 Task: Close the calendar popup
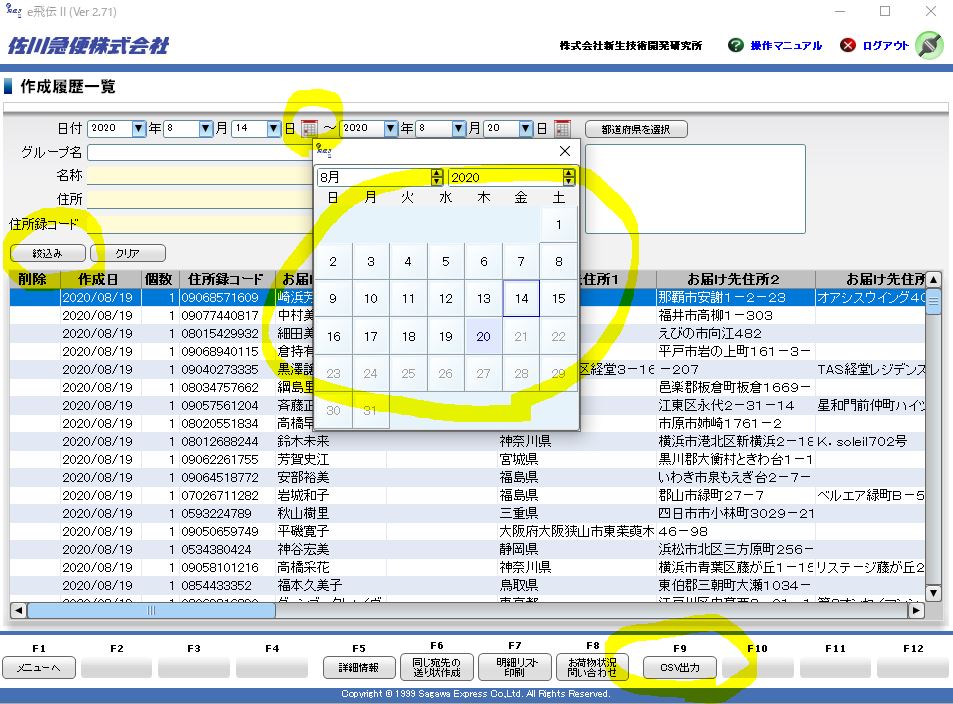point(564,151)
